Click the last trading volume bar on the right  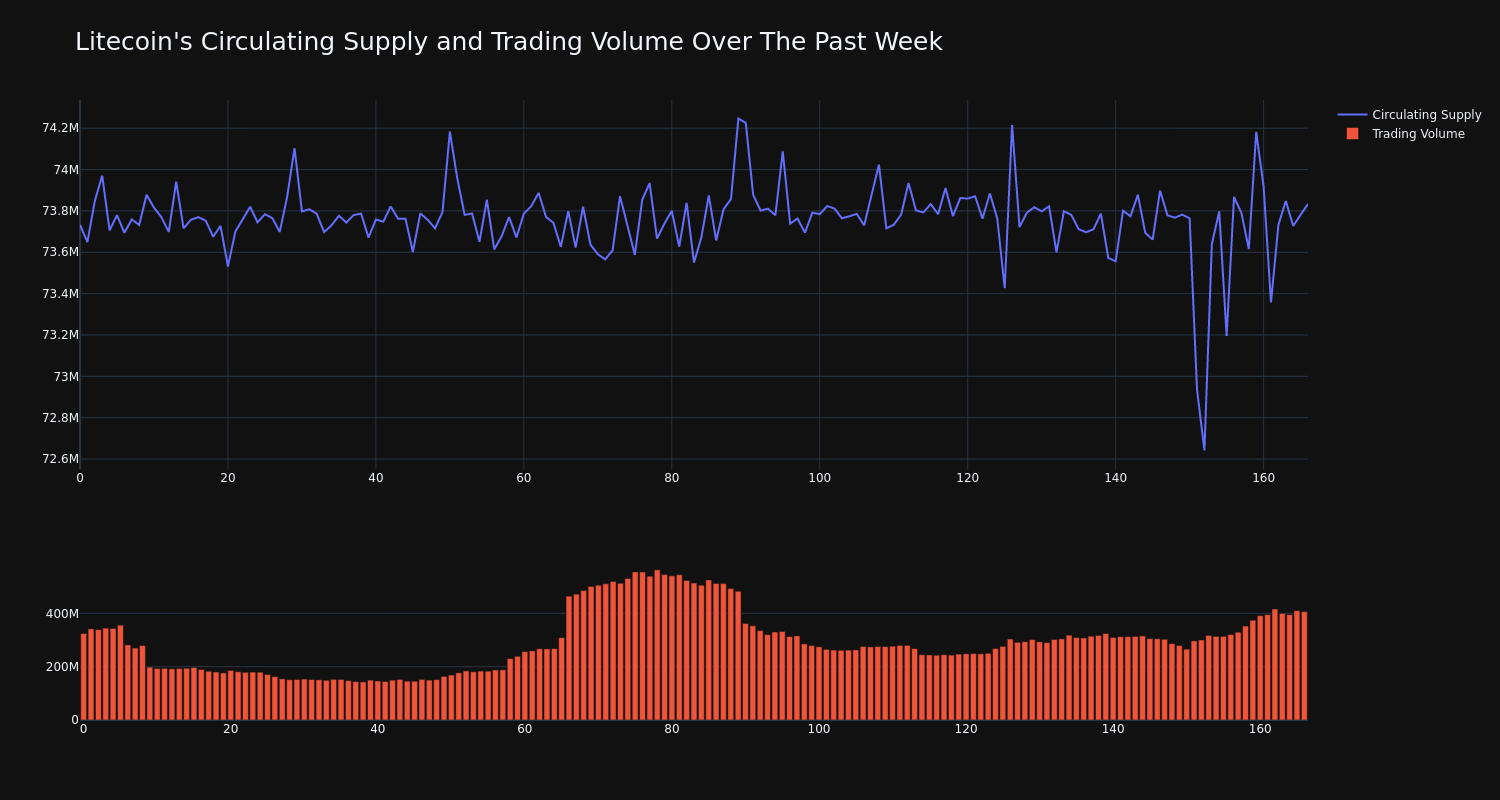coord(1304,666)
